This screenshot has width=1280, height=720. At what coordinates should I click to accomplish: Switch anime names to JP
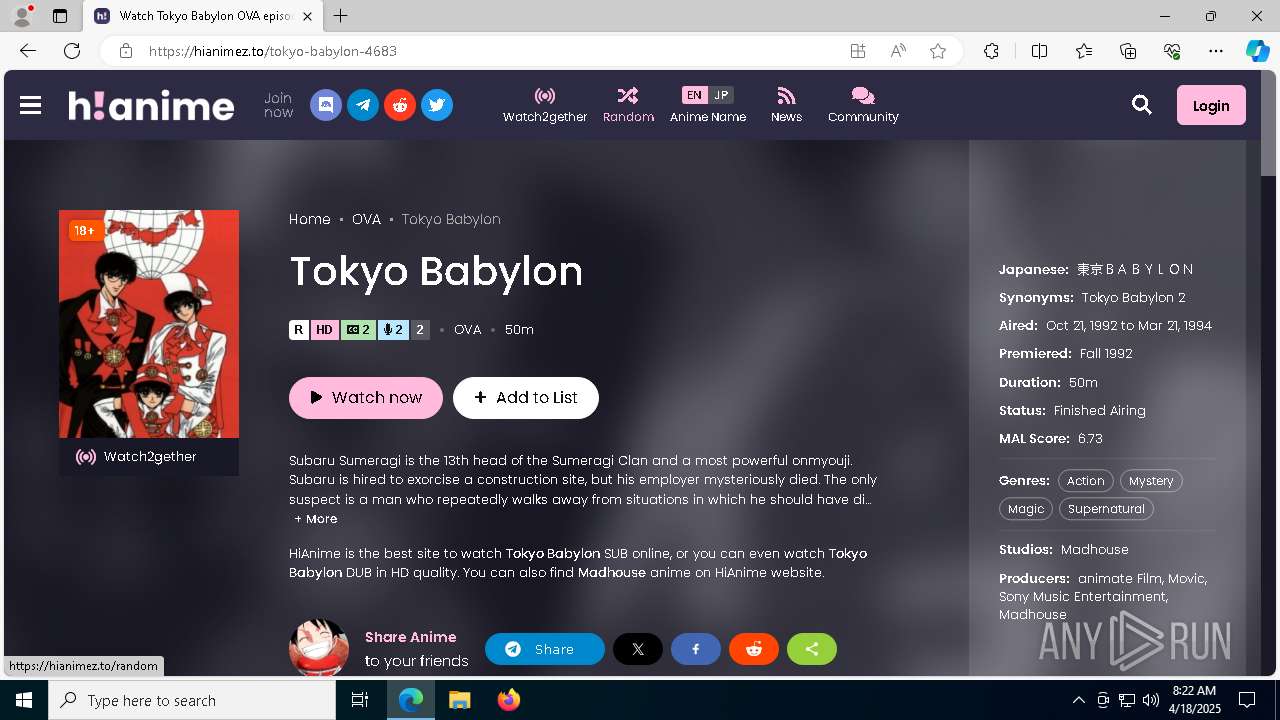721,95
